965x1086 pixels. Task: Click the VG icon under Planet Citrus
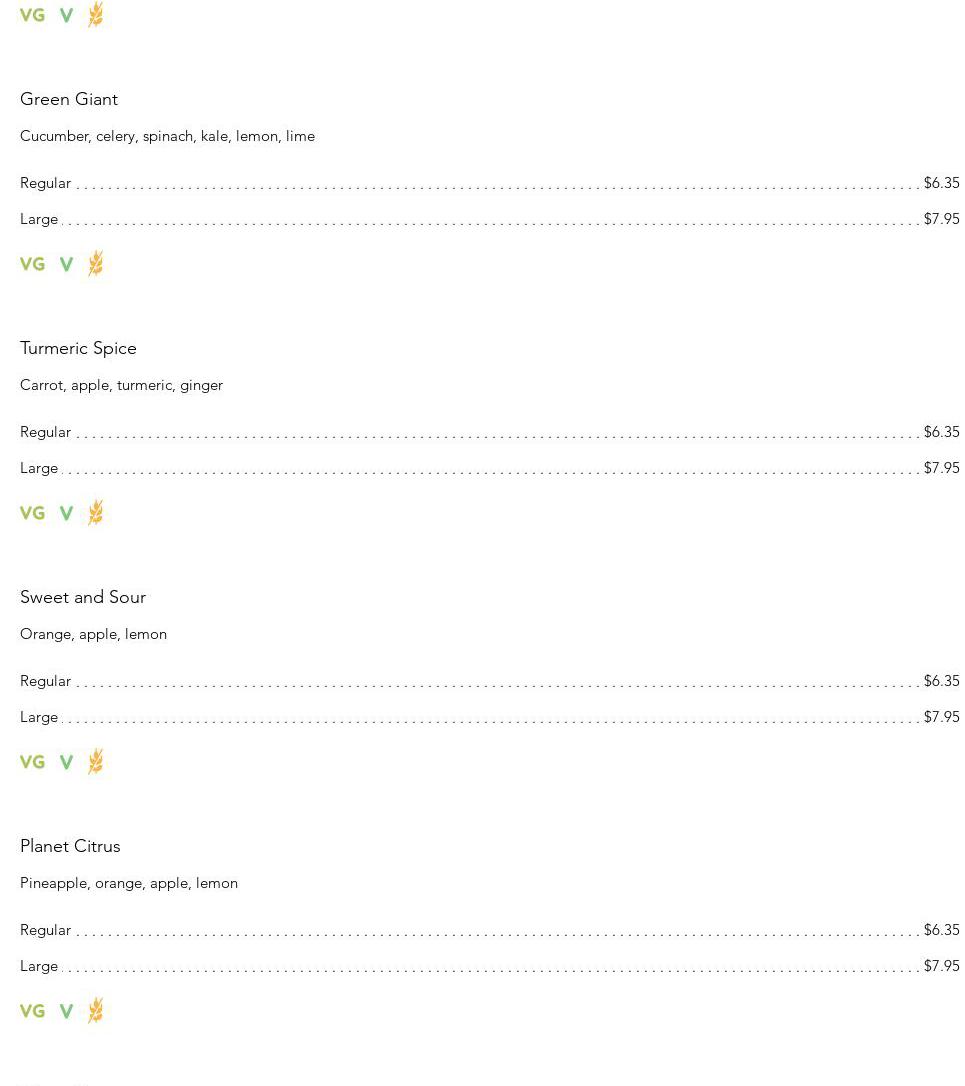(33, 1011)
